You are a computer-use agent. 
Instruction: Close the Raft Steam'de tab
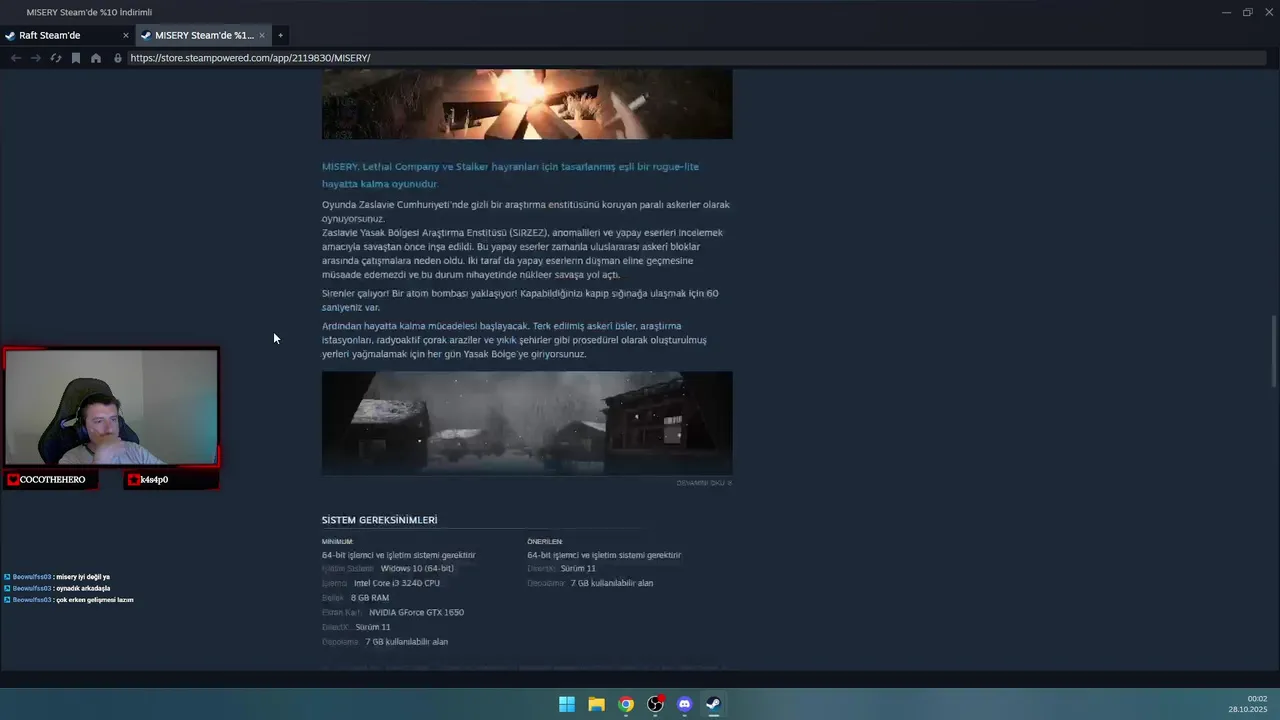(x=126, y=35)
